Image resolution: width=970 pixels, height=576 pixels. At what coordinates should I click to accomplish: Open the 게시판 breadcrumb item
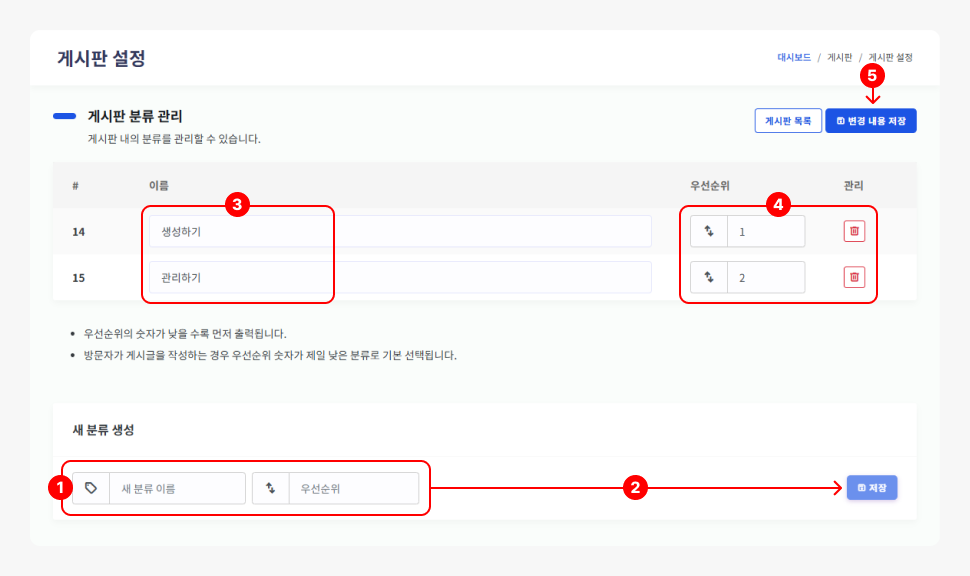click(x=839, y=58)
